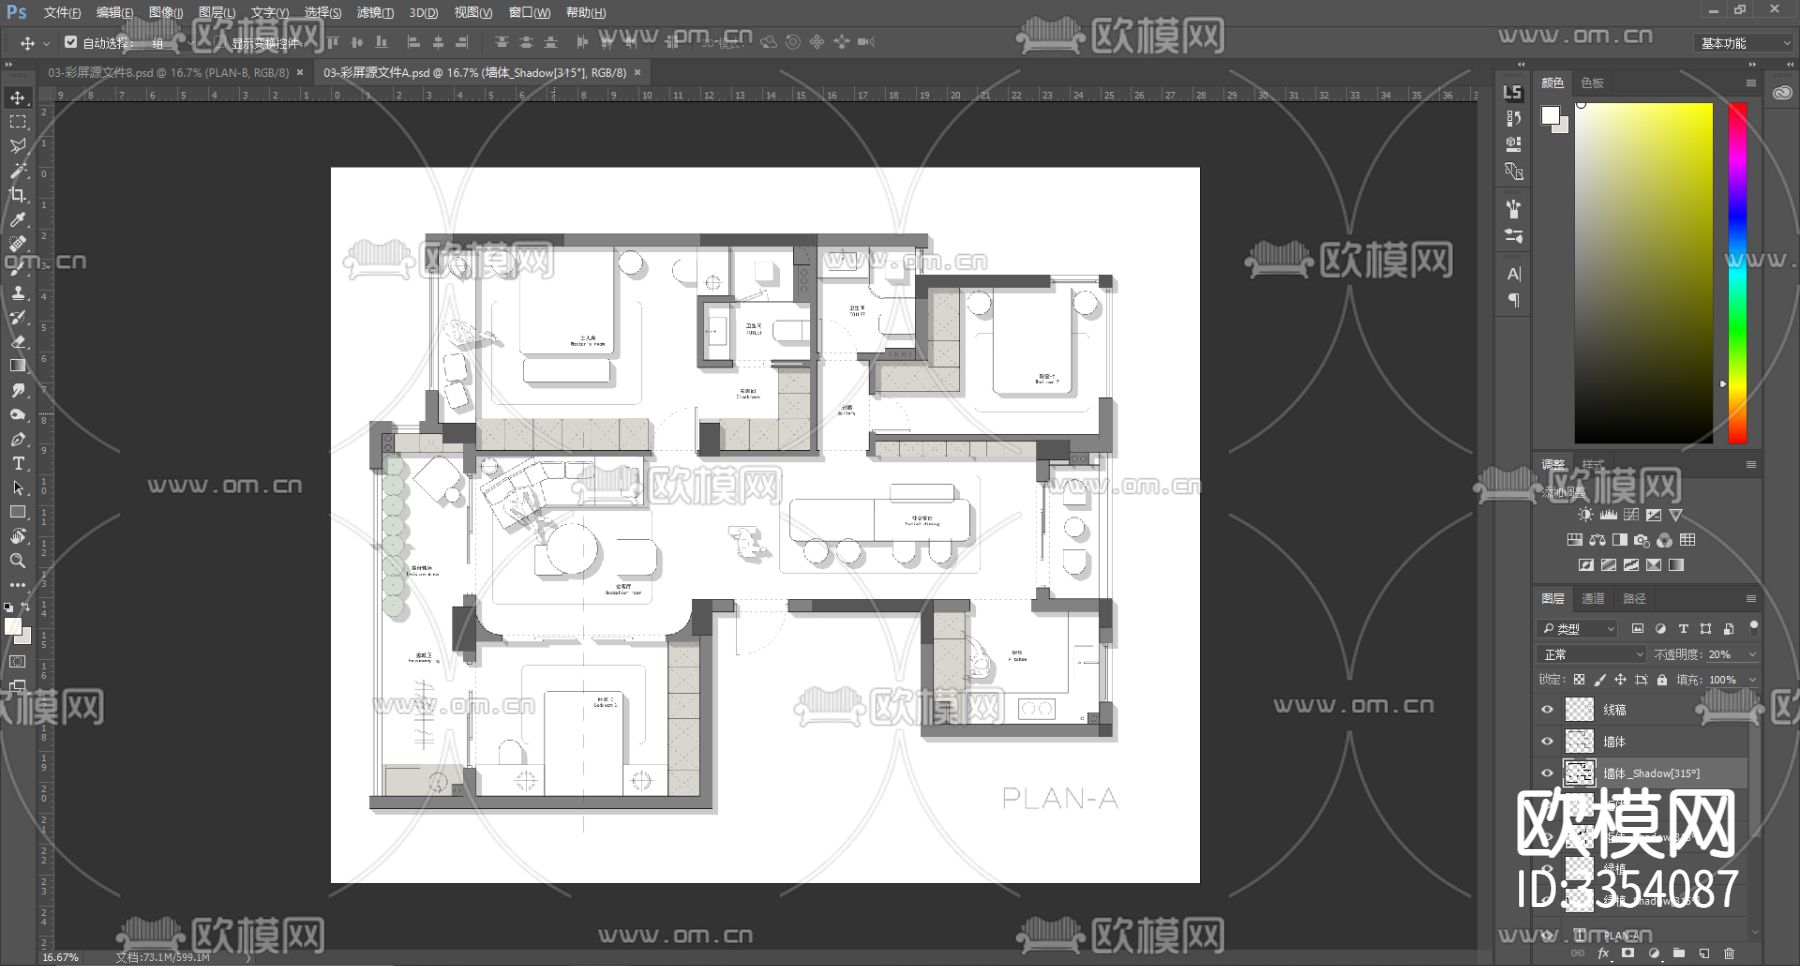The width and height of the screenshot is (1800, 966).
Task: Toggle the Auto-Select checkbox
Action: [71, 42]
